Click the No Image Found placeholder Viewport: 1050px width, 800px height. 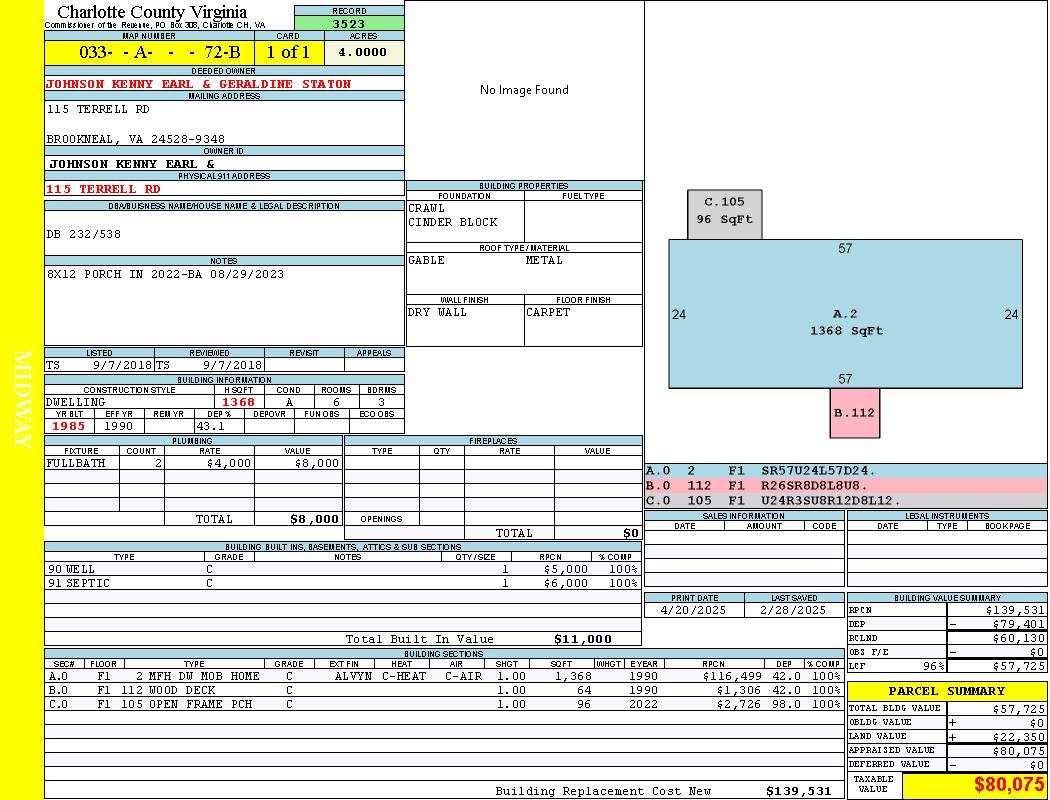[524, 90]
